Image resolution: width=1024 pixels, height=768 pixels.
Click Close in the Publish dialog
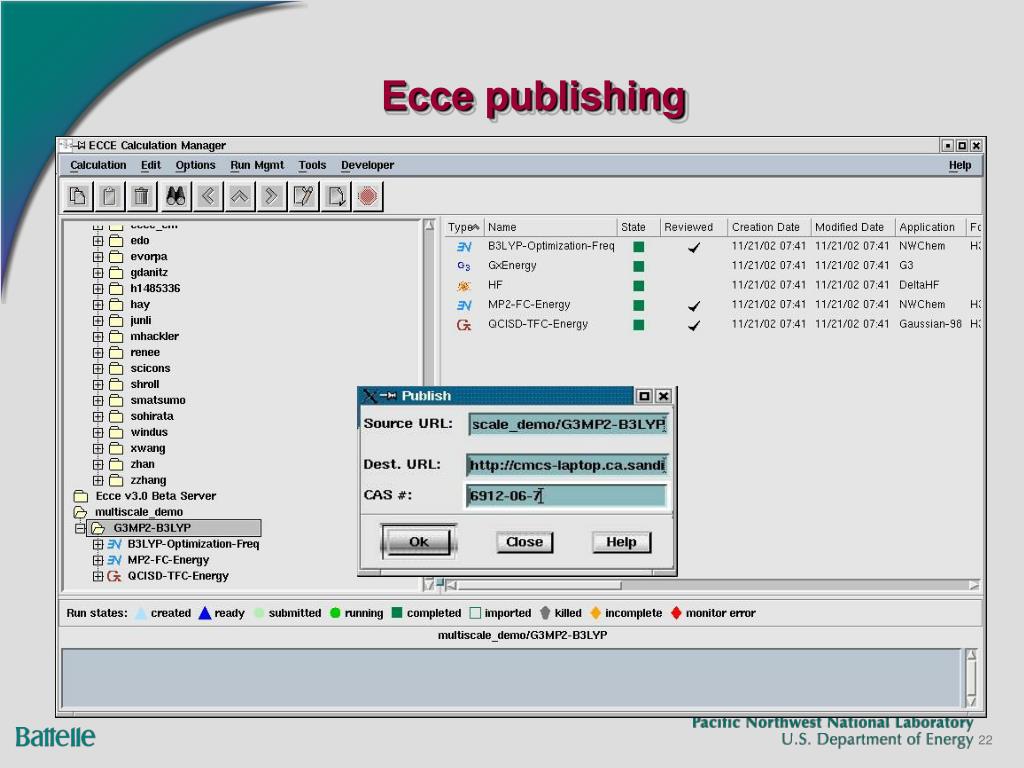524,542
